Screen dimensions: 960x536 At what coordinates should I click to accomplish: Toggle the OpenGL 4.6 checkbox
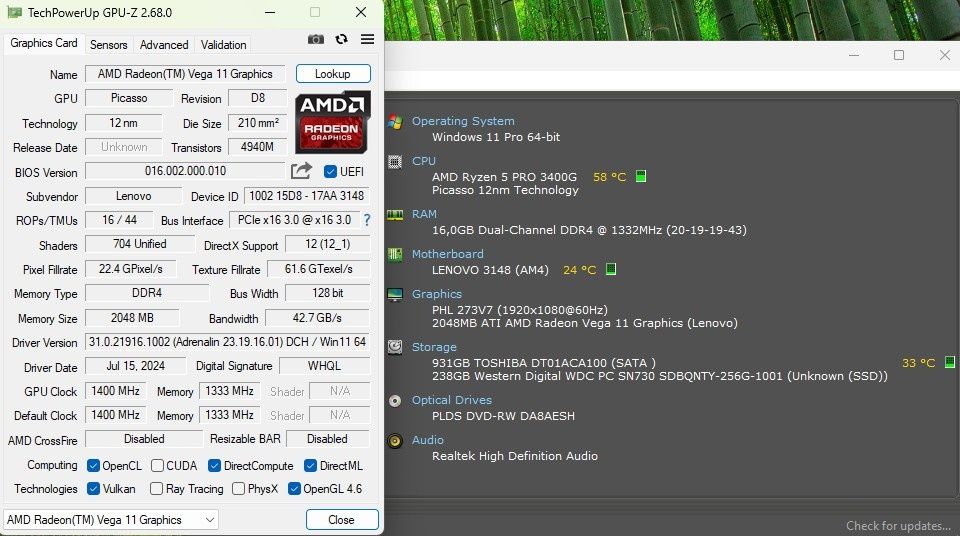point(294,488)
